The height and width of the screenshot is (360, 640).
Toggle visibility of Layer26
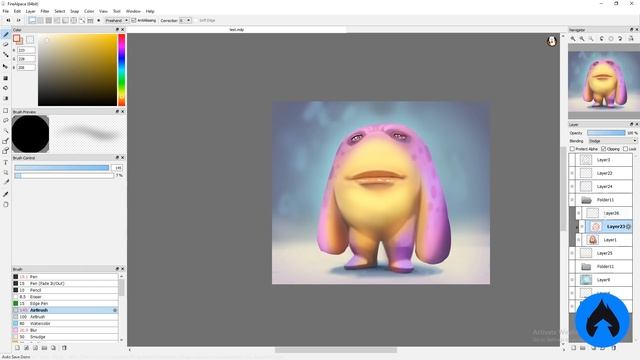(578, 213)
